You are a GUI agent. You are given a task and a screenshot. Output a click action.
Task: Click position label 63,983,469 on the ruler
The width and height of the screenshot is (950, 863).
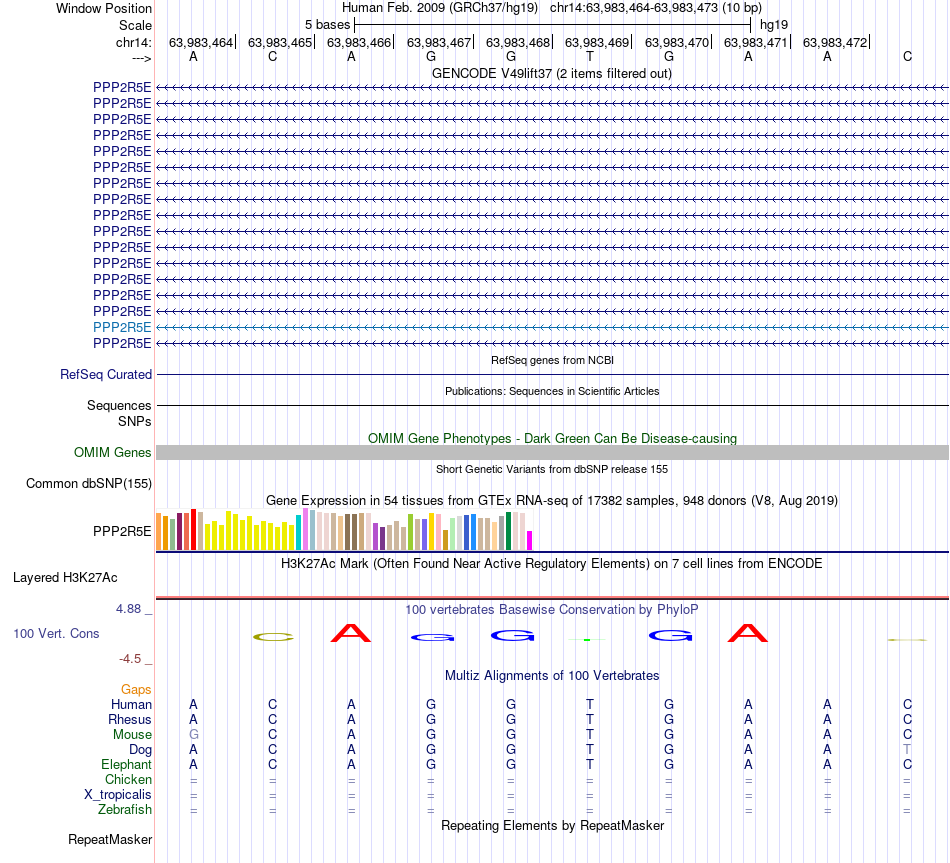(x=597, y=42)
